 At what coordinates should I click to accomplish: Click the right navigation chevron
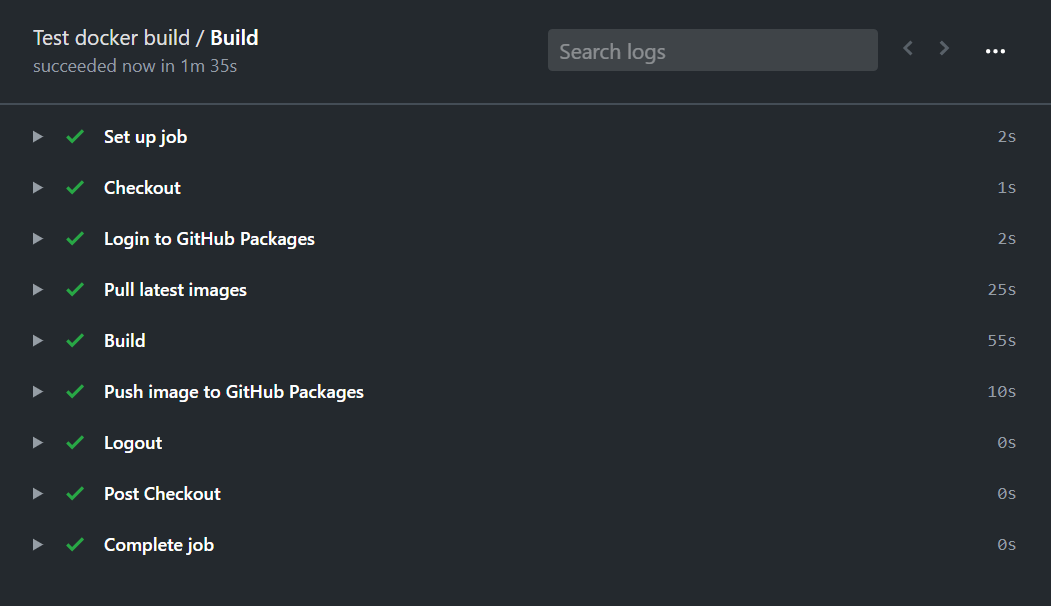[x=943, y=47]
